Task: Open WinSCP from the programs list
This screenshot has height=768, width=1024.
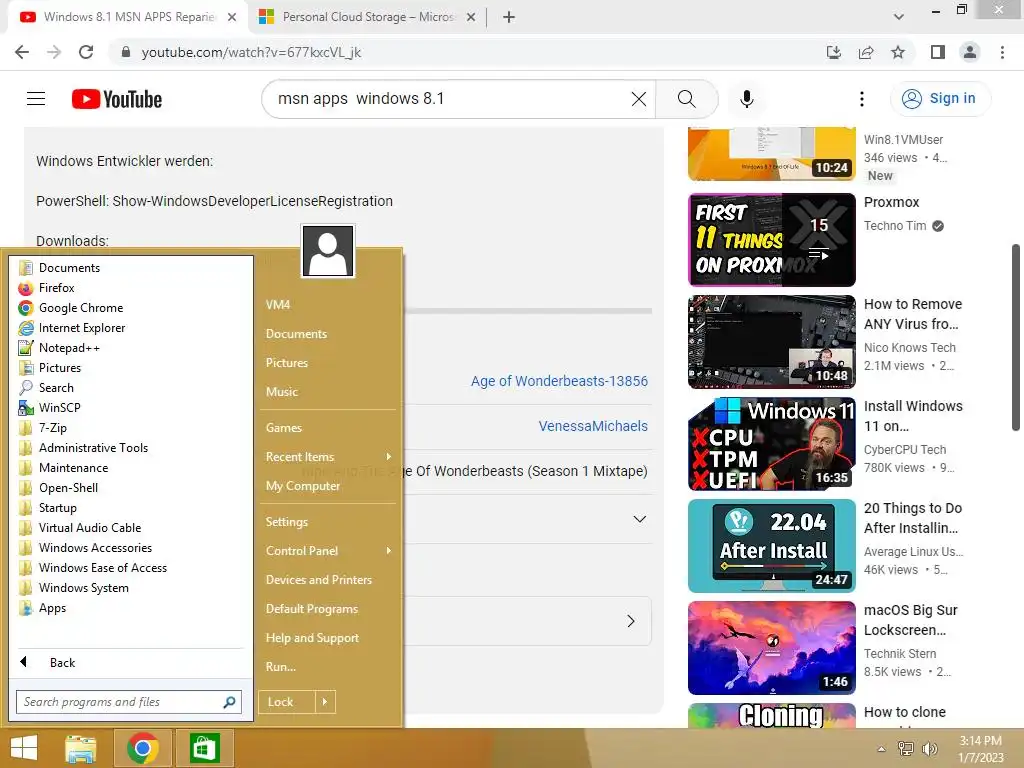Action: (59, 408)
